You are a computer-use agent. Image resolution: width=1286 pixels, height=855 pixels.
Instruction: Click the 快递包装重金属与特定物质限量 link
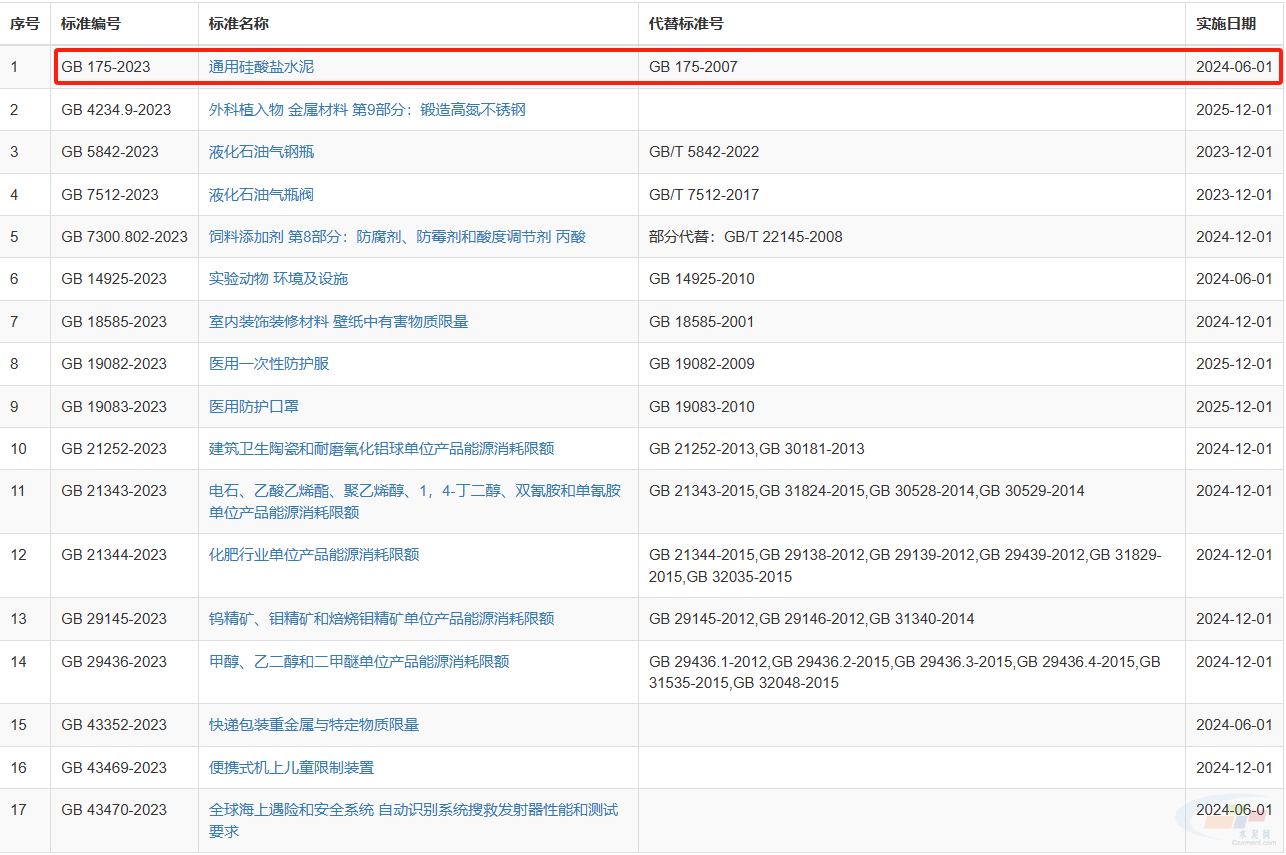pos(313,725)
